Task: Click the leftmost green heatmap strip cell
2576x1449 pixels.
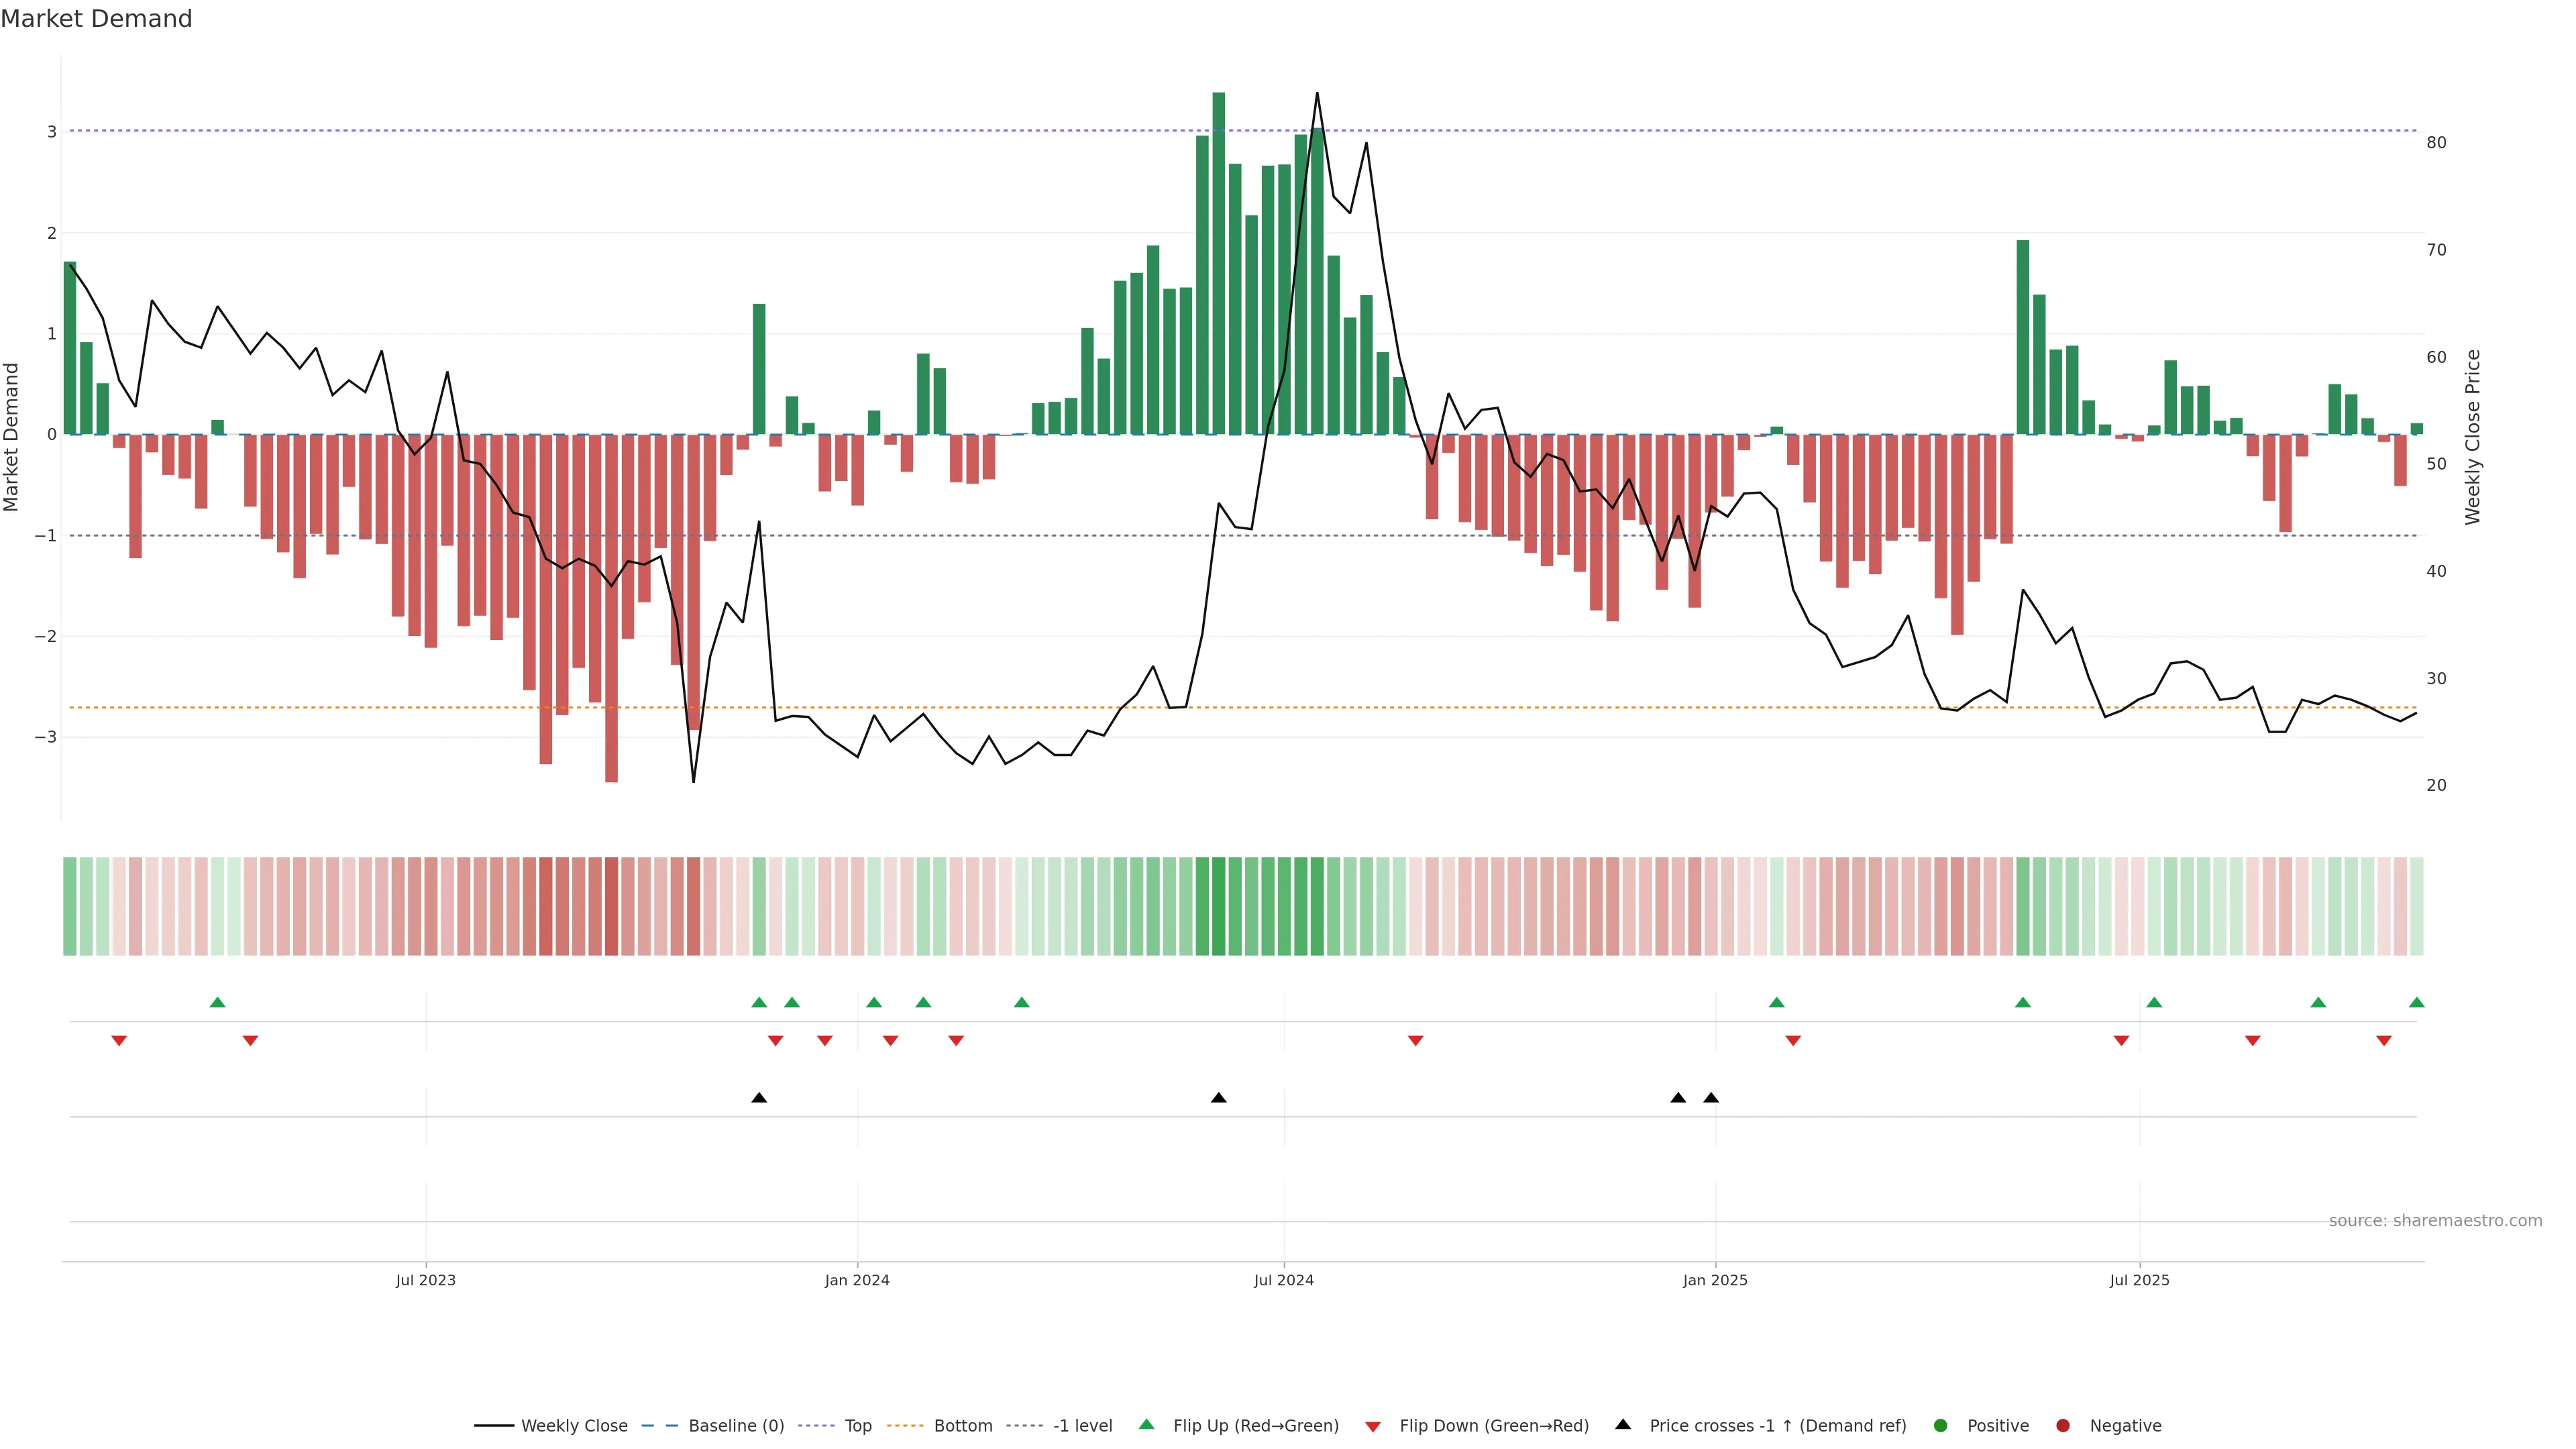Action: pyautogui.click(x=70, y=906)
